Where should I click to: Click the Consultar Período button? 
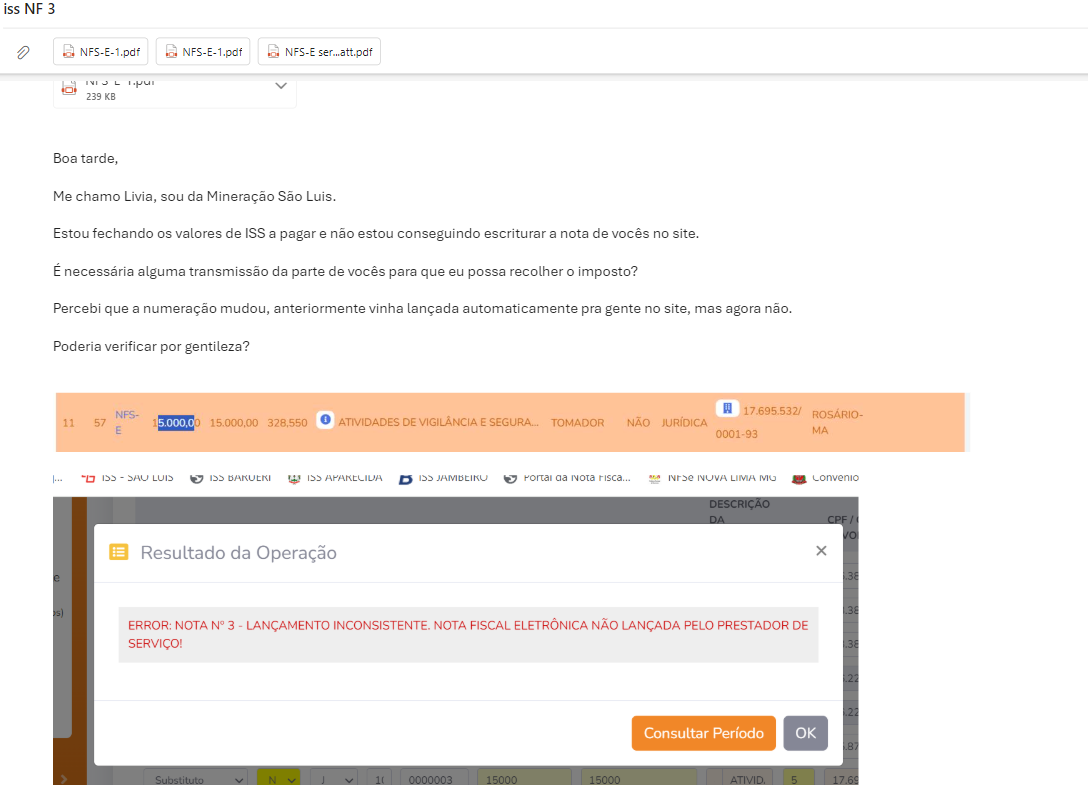704,733
